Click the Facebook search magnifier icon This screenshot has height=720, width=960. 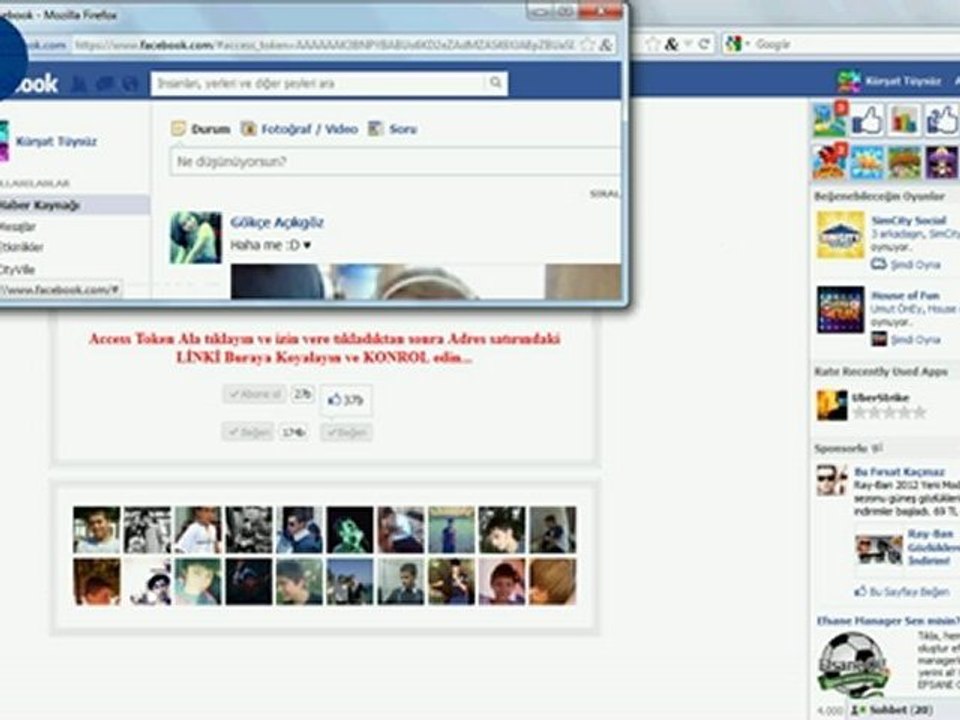tap(495, 83)
